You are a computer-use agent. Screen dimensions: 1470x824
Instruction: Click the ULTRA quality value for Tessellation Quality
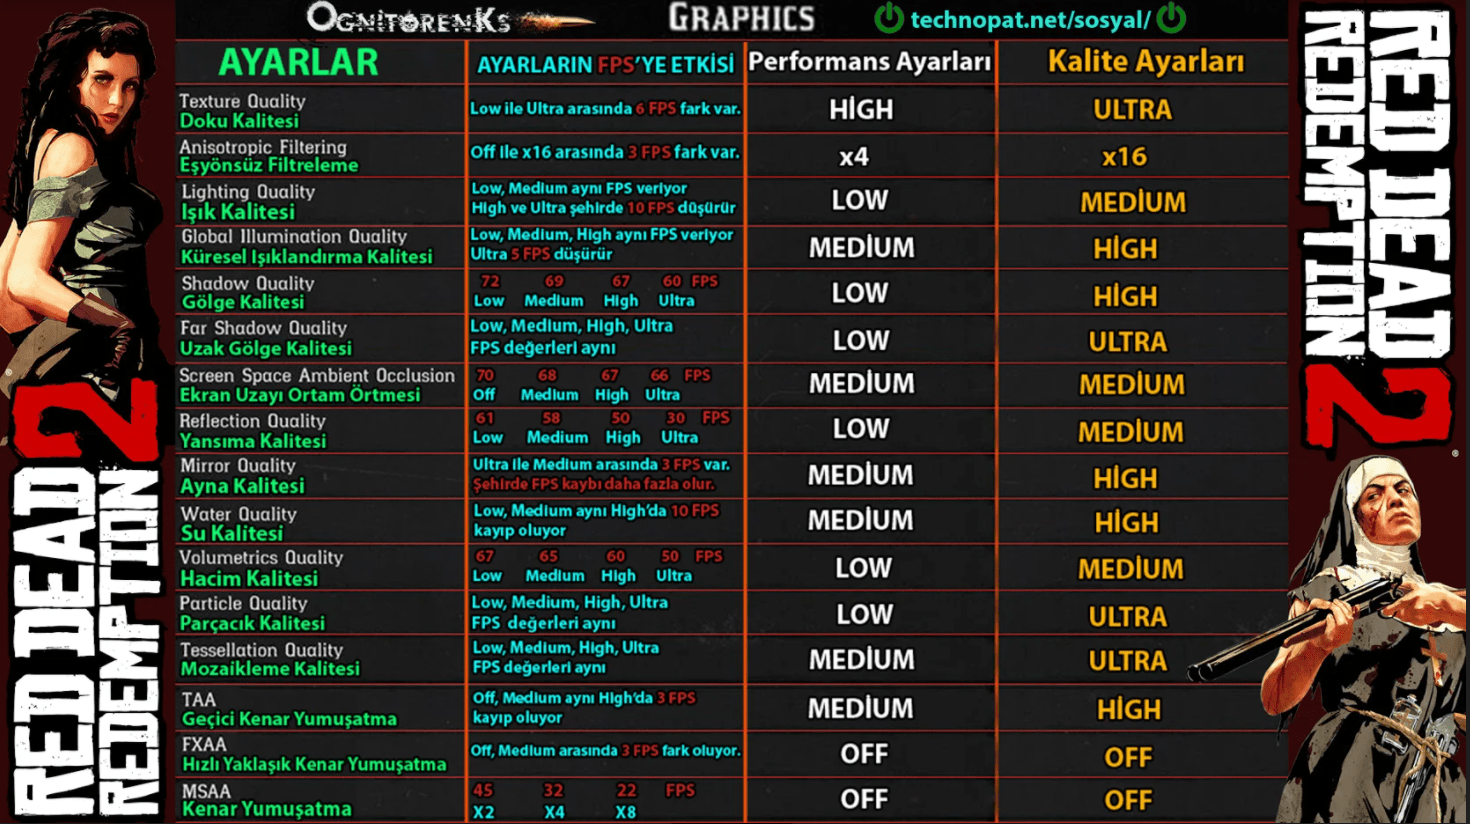[x=1128, y=661]
